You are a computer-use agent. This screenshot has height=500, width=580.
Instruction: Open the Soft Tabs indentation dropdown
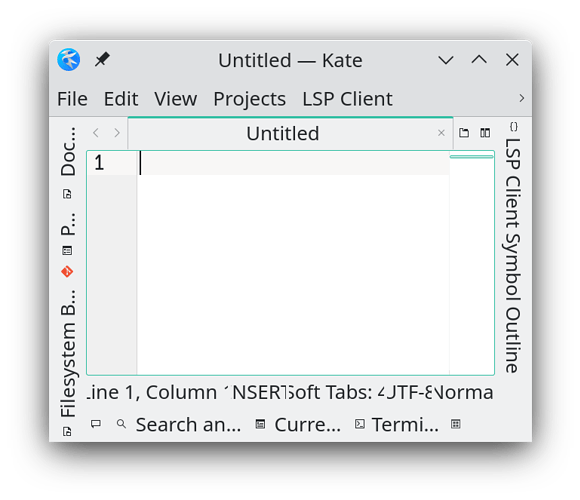(335, 392)
